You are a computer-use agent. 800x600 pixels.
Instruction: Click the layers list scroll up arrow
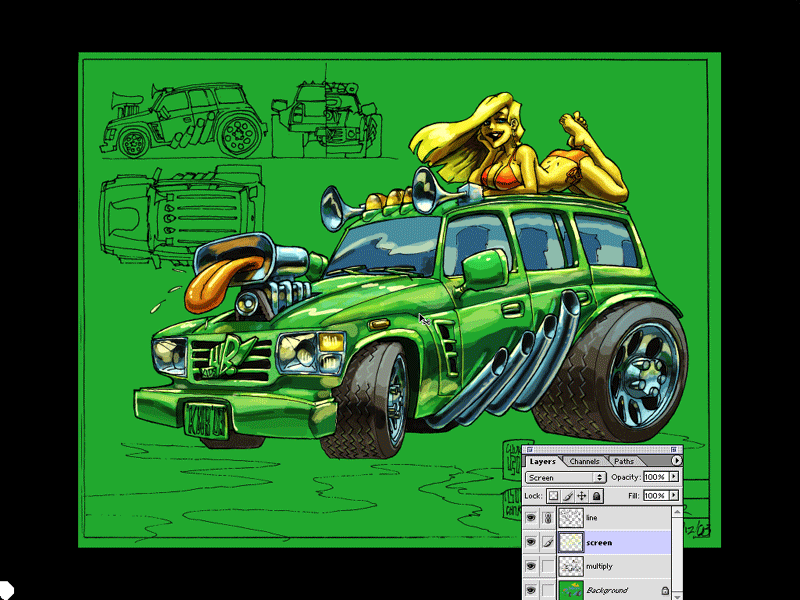(677, 512)
